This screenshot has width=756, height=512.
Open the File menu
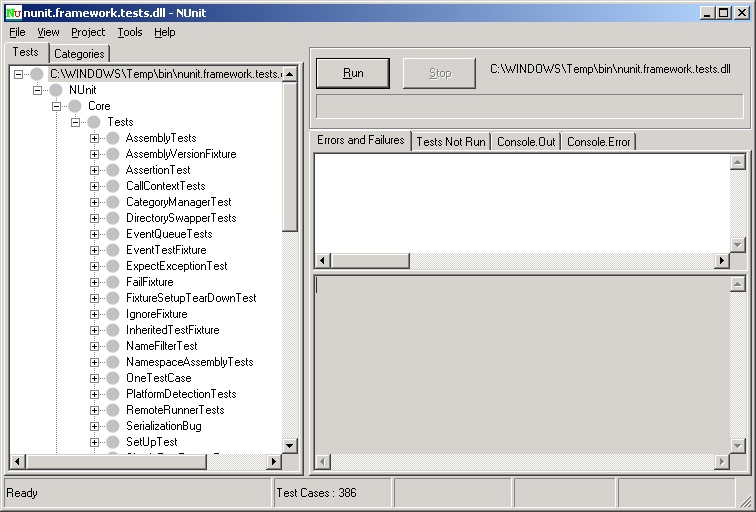click(x=17, y=32)
